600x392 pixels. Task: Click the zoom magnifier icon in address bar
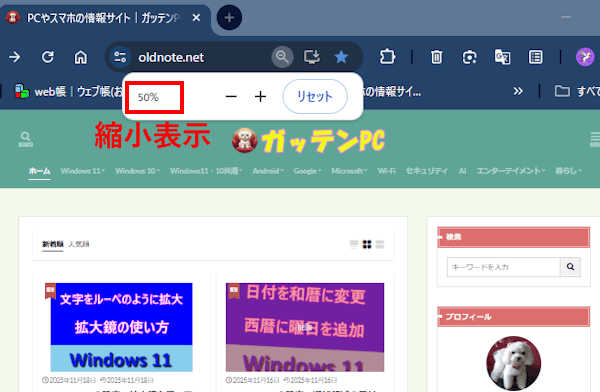(x=282, y=57)
